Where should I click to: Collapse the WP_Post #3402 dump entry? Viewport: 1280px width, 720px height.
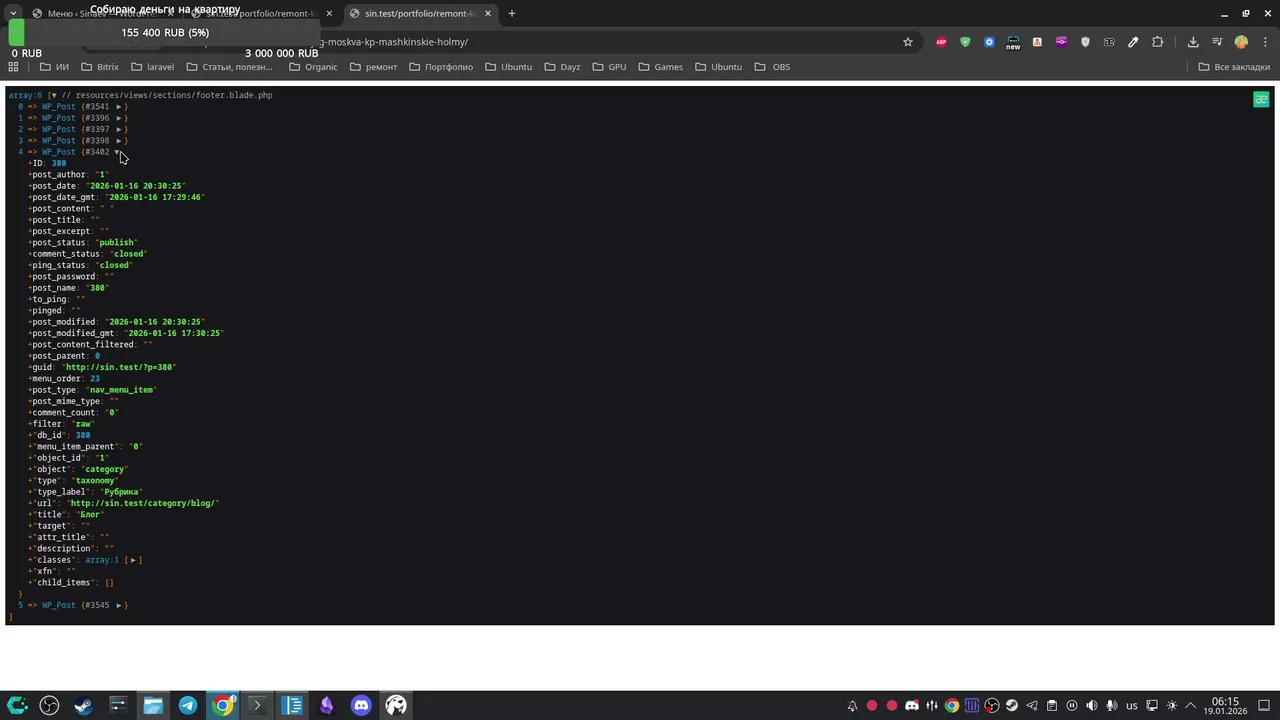pyautogui.click(x=117, y=152)
